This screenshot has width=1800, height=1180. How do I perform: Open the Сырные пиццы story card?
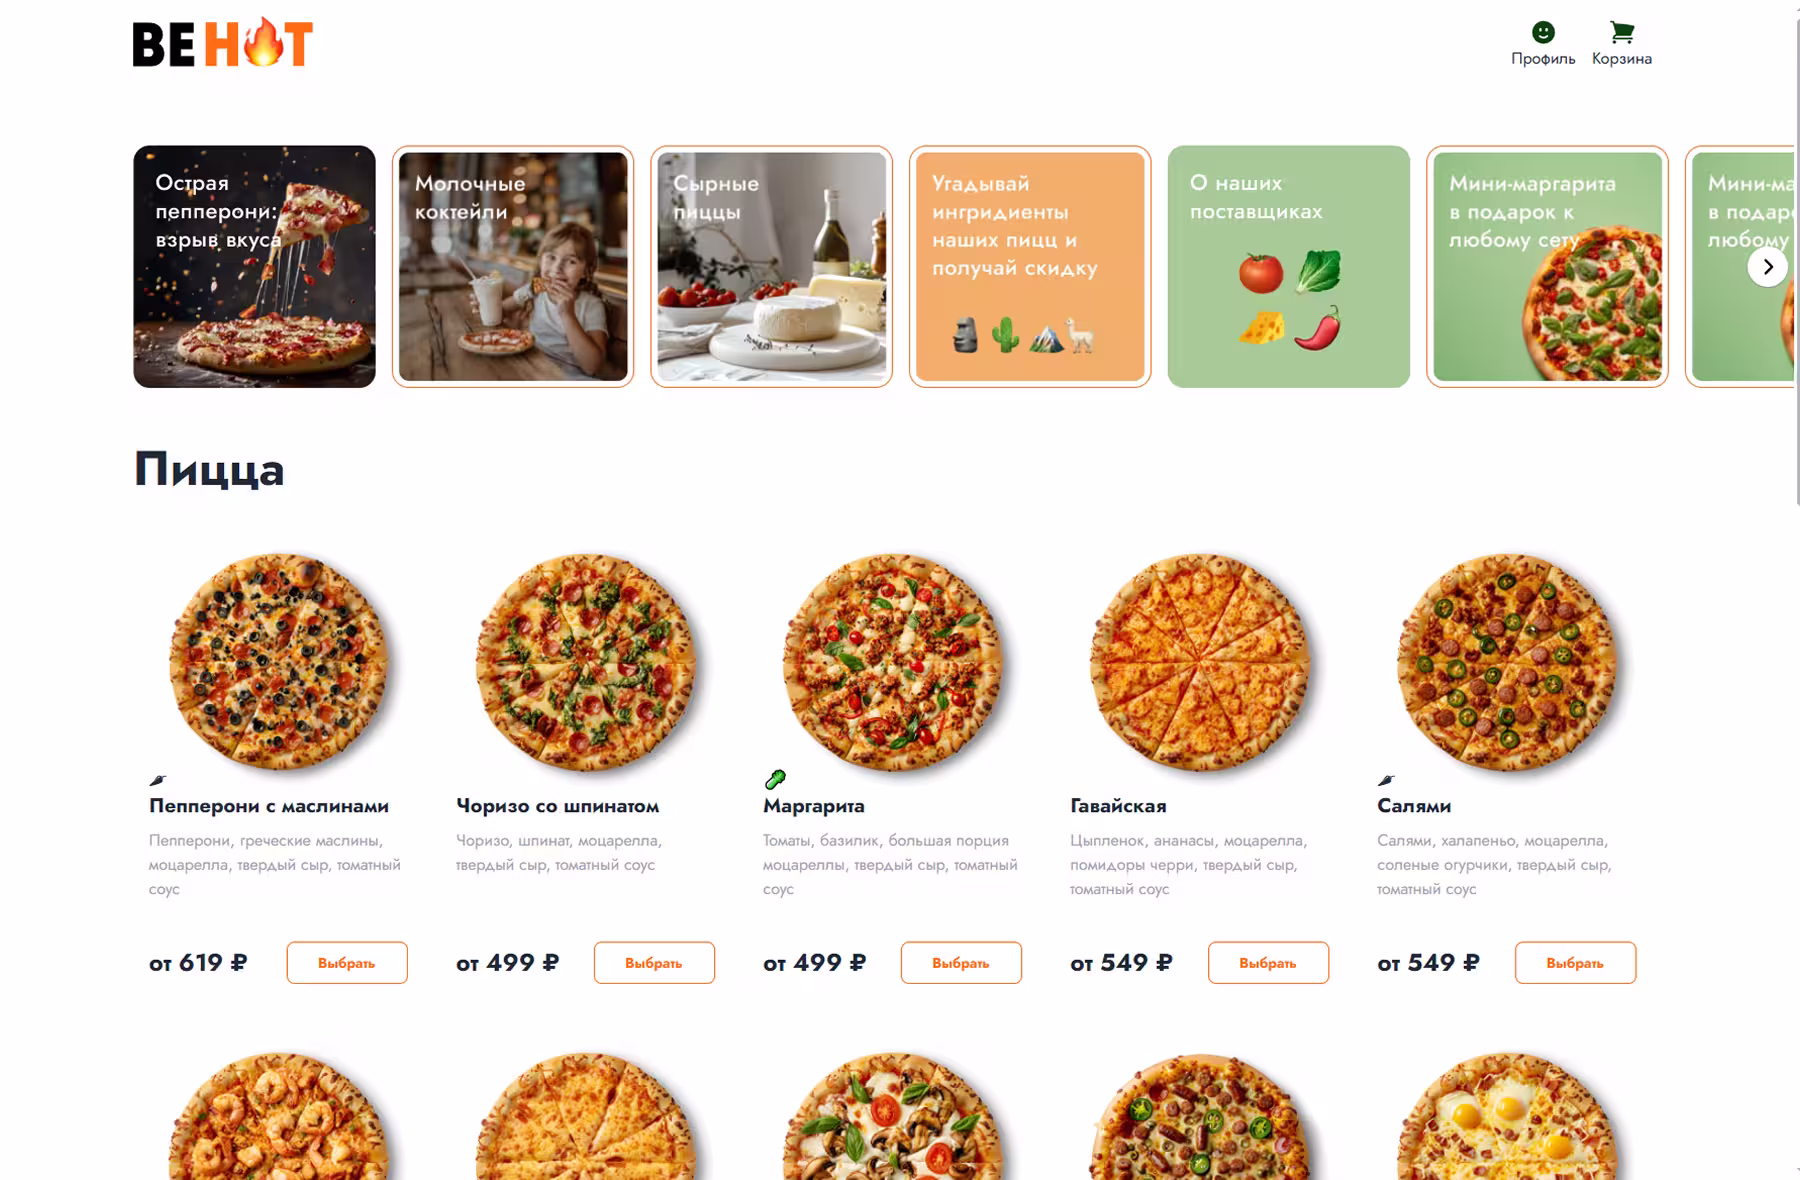point(771,267)
